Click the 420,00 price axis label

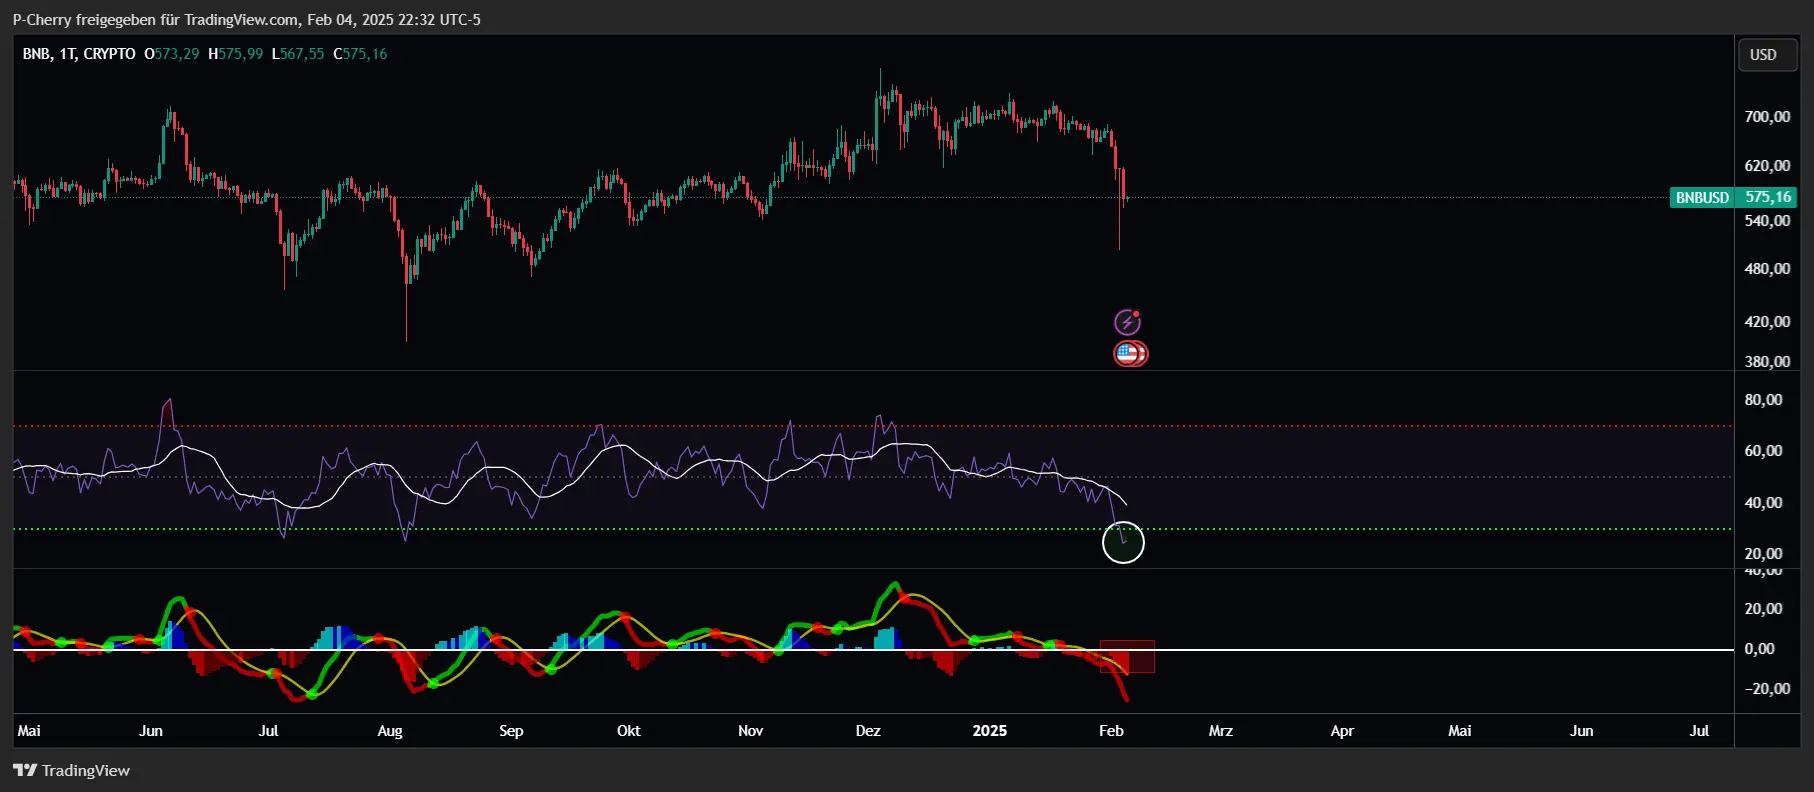pos(1767,322)
